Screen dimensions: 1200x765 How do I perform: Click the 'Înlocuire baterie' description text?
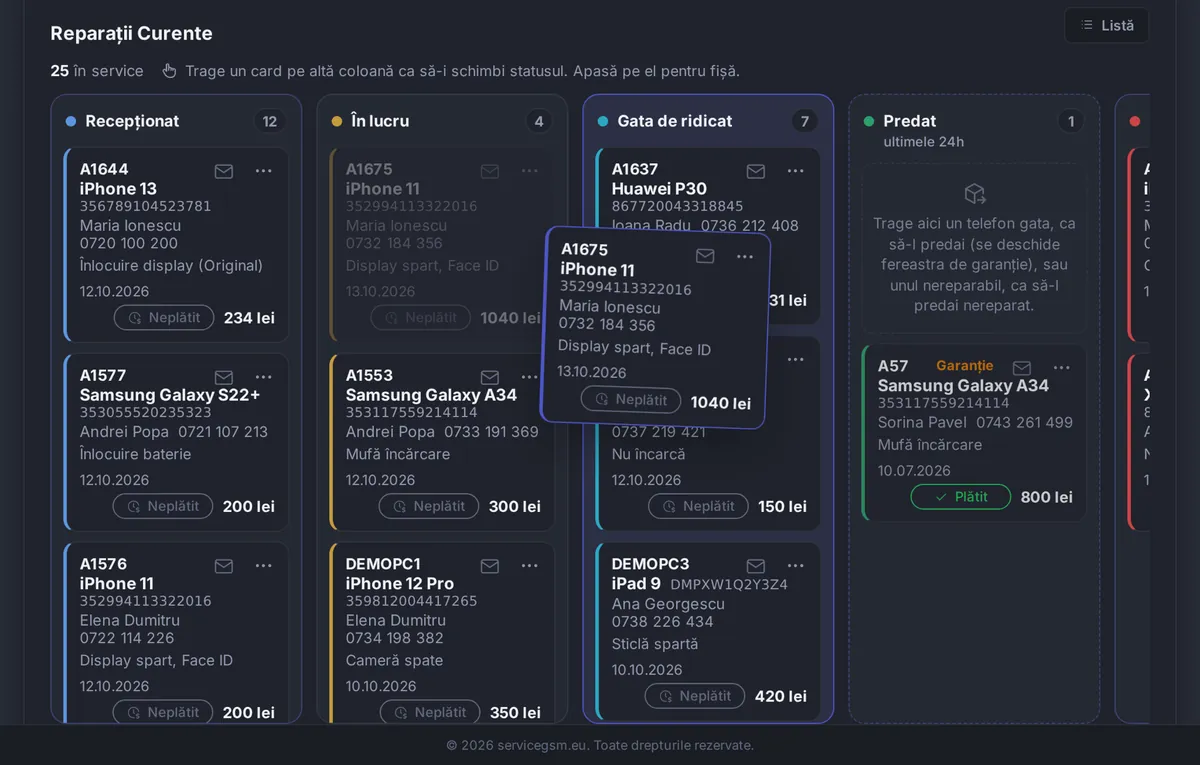click(136, 454)
